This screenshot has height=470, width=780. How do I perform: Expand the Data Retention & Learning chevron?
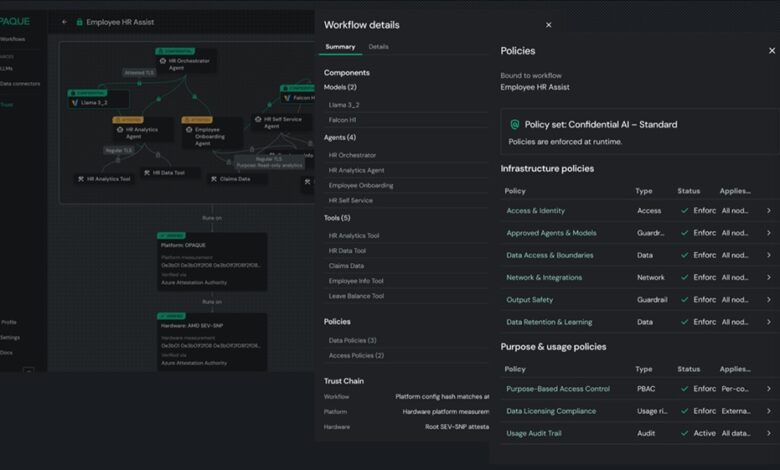coord(769,322)
